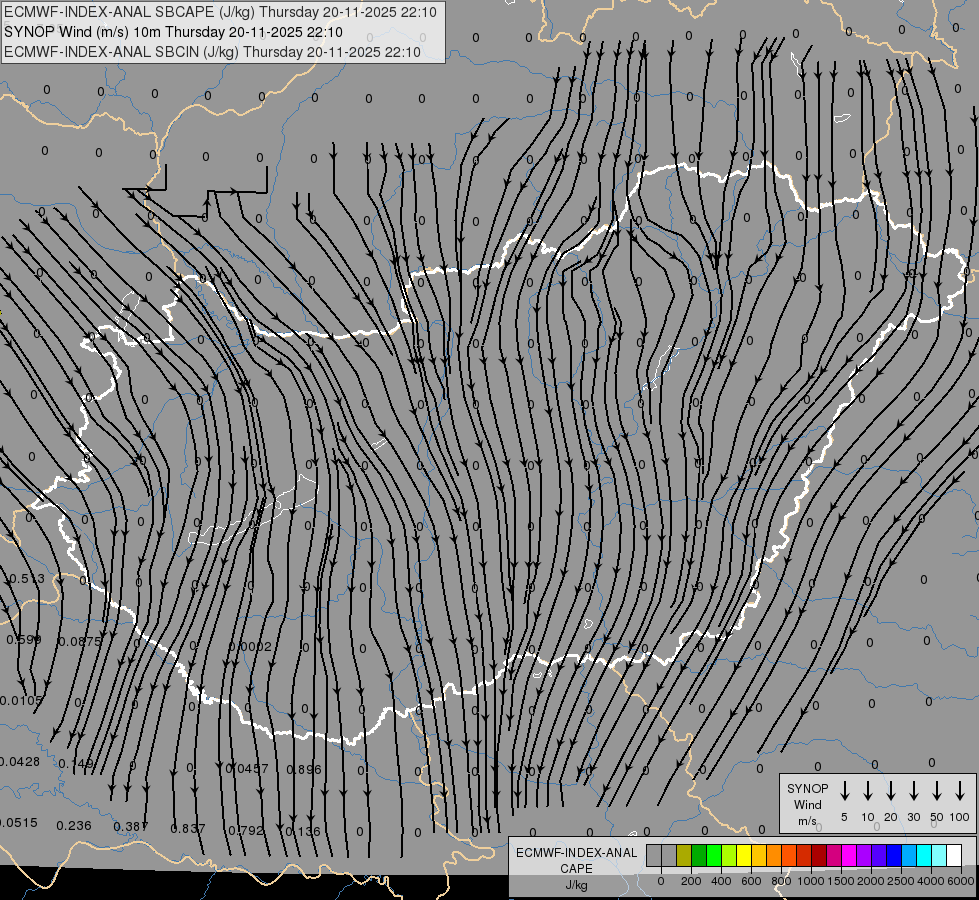This screenshot has width=979, height=900.
Task: Click the 0.896 value on the map
Action: point(304,769)
